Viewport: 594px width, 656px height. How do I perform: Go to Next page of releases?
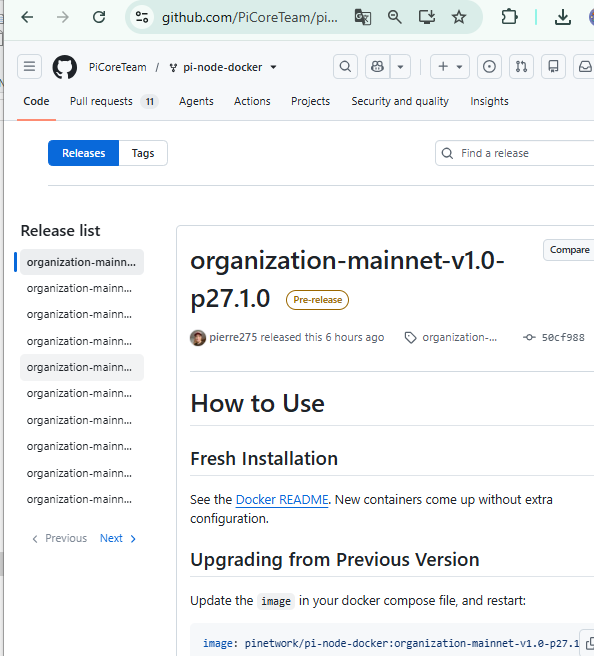click(x=118, y=538)
